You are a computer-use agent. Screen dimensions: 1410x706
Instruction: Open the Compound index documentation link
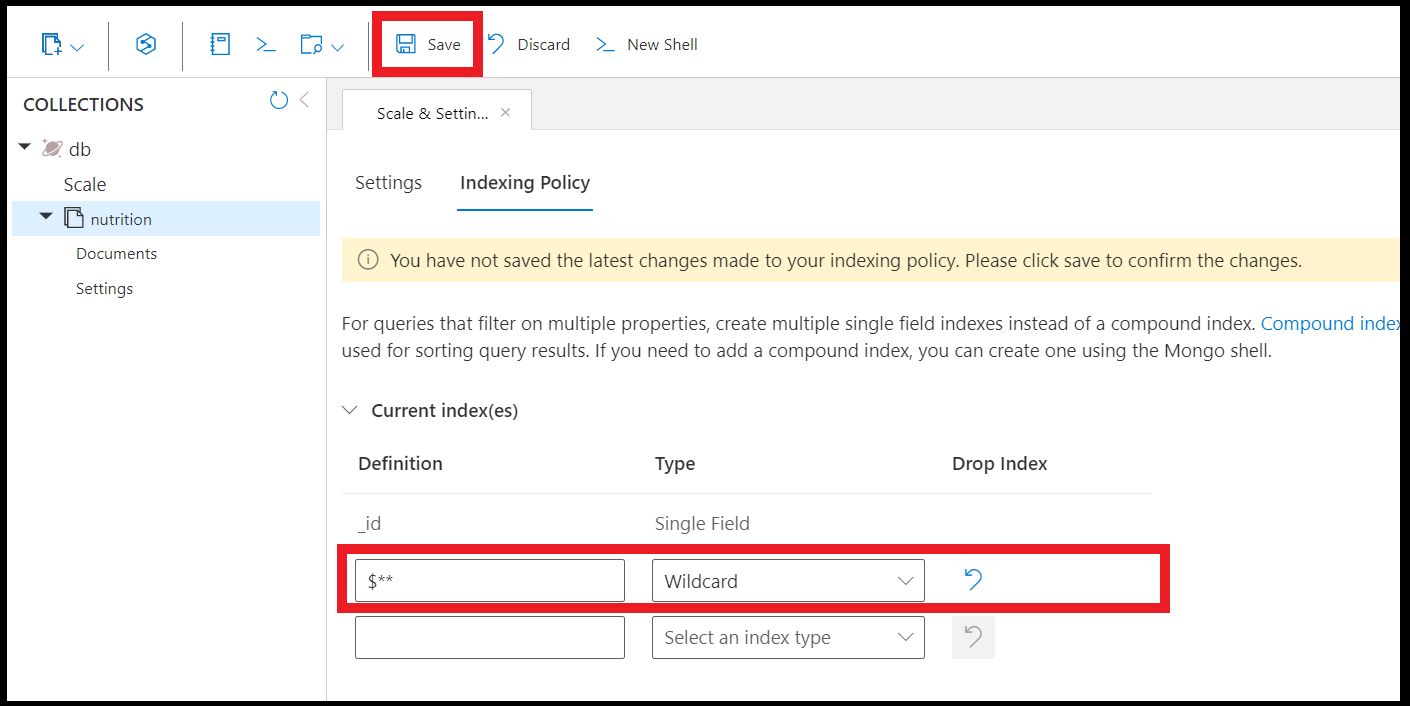pyautogui.click(x=1330, y=323)
